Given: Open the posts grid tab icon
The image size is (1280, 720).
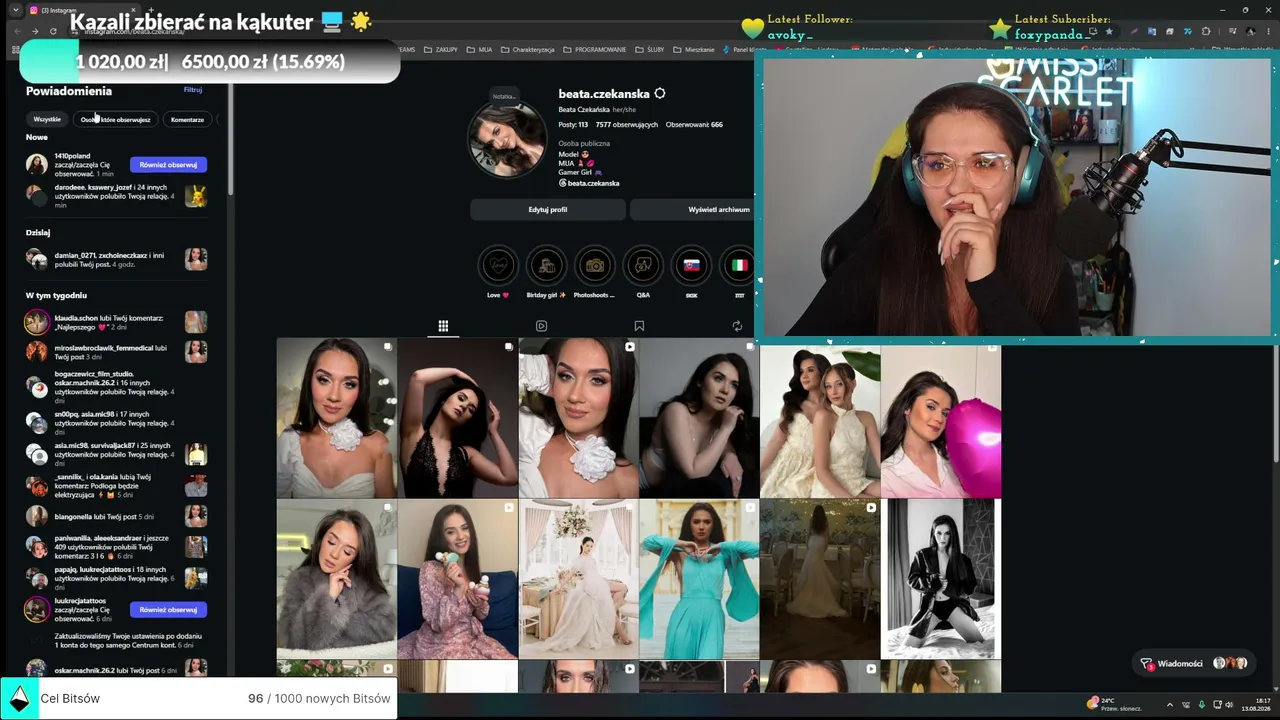Looking at the screenshot, I should click(443, 326).
